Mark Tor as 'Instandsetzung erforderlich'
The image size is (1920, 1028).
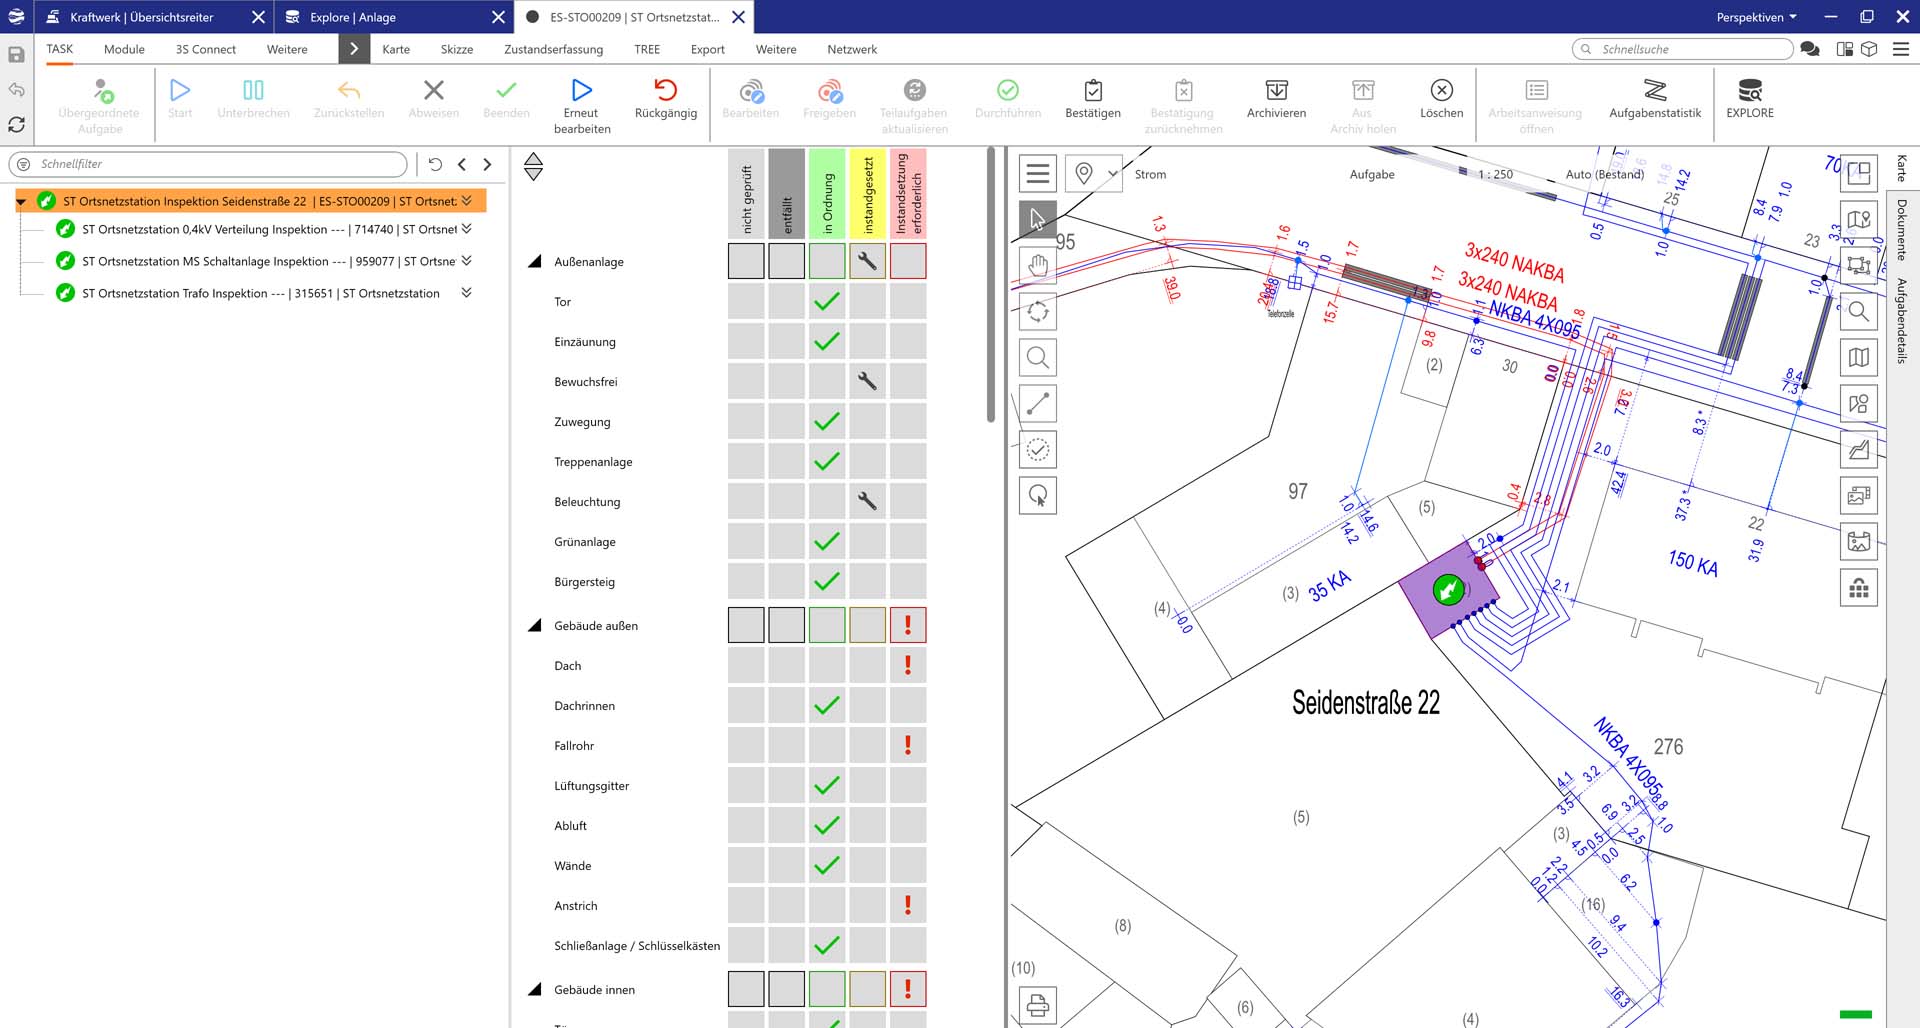pyautogui.click(x=908, y=302)
